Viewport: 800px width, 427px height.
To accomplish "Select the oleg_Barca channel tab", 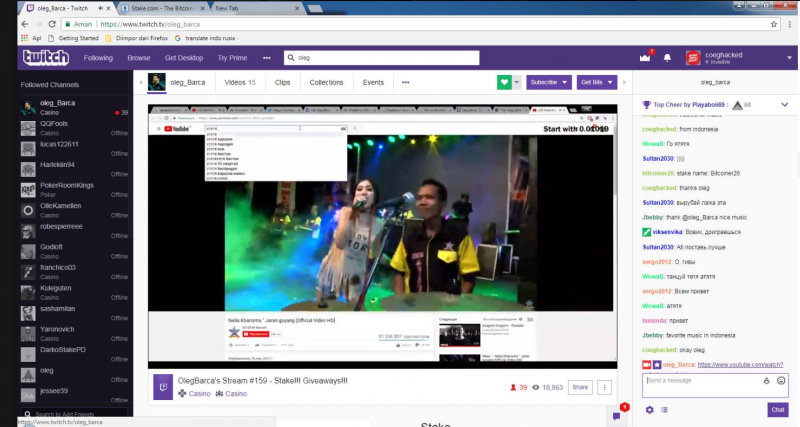I will 177,82.
